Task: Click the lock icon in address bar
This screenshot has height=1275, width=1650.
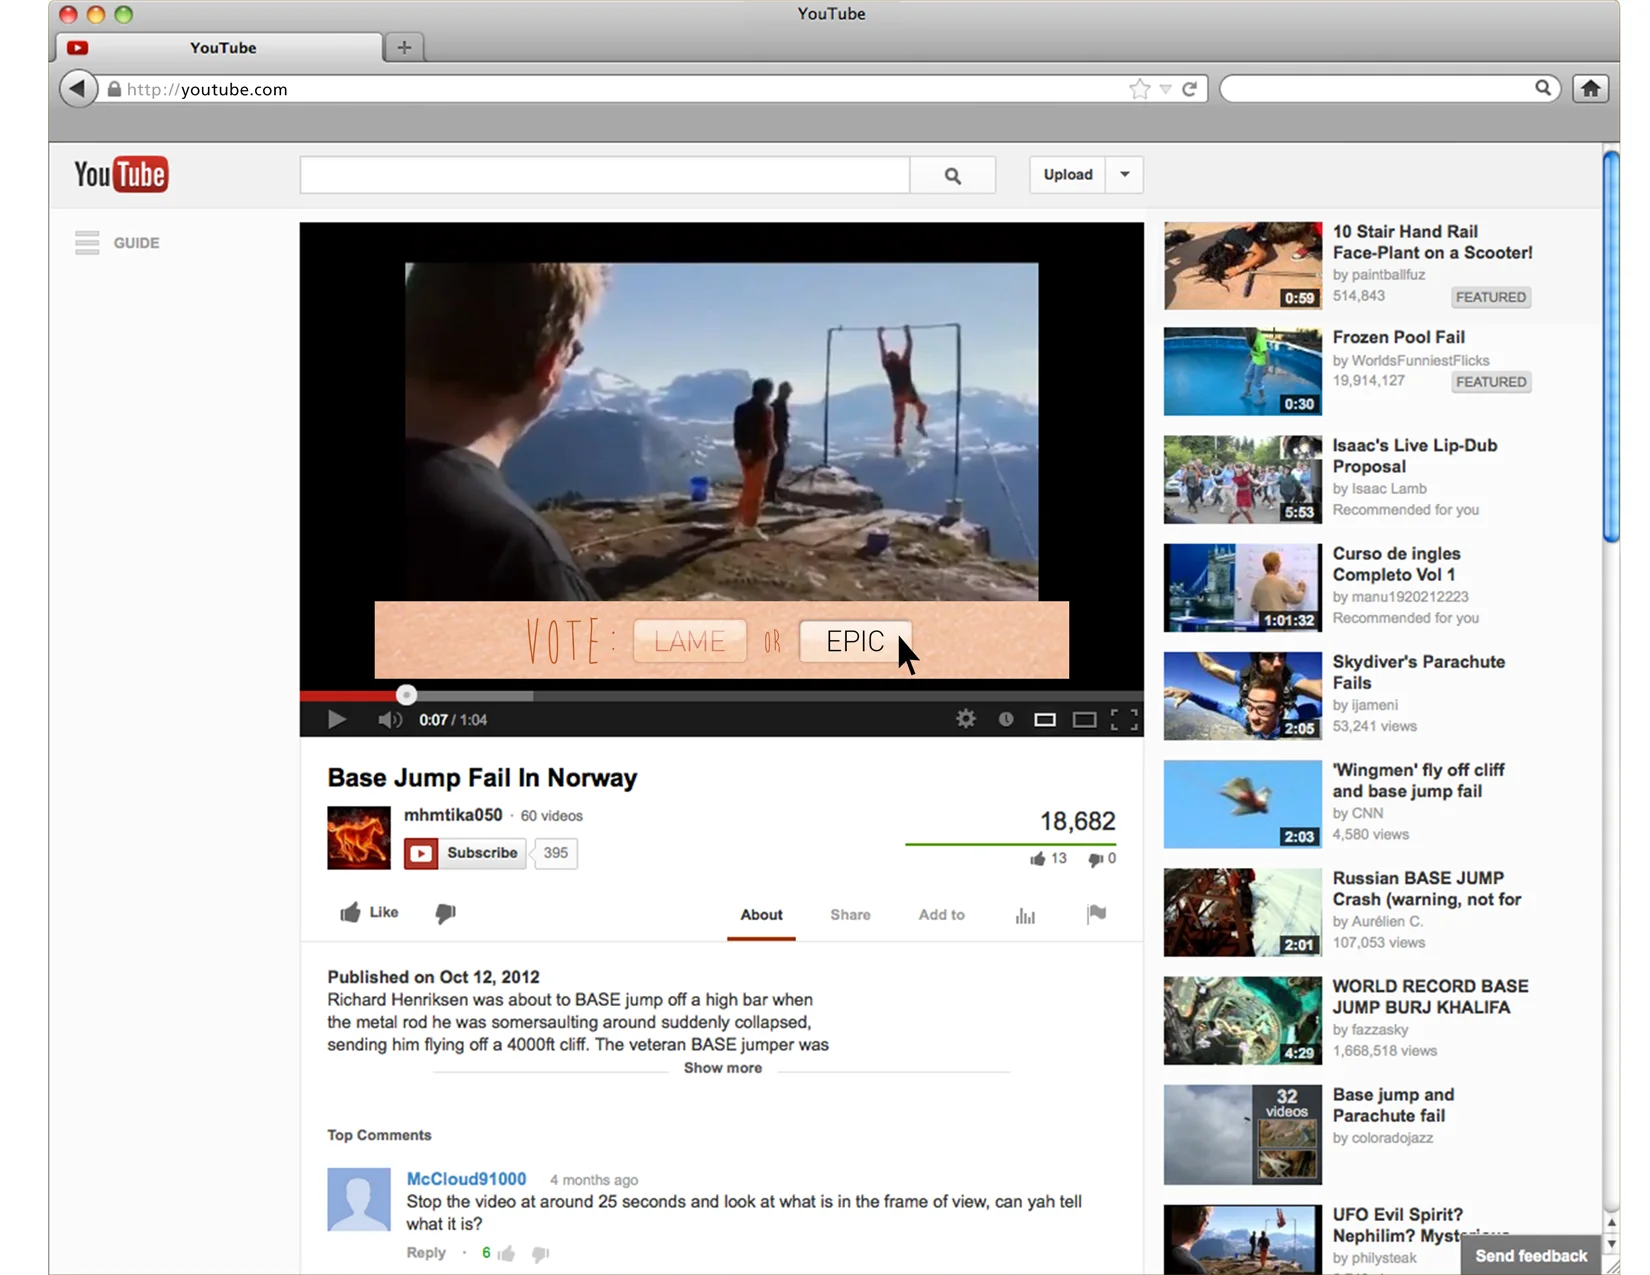Action: point(114,89)
